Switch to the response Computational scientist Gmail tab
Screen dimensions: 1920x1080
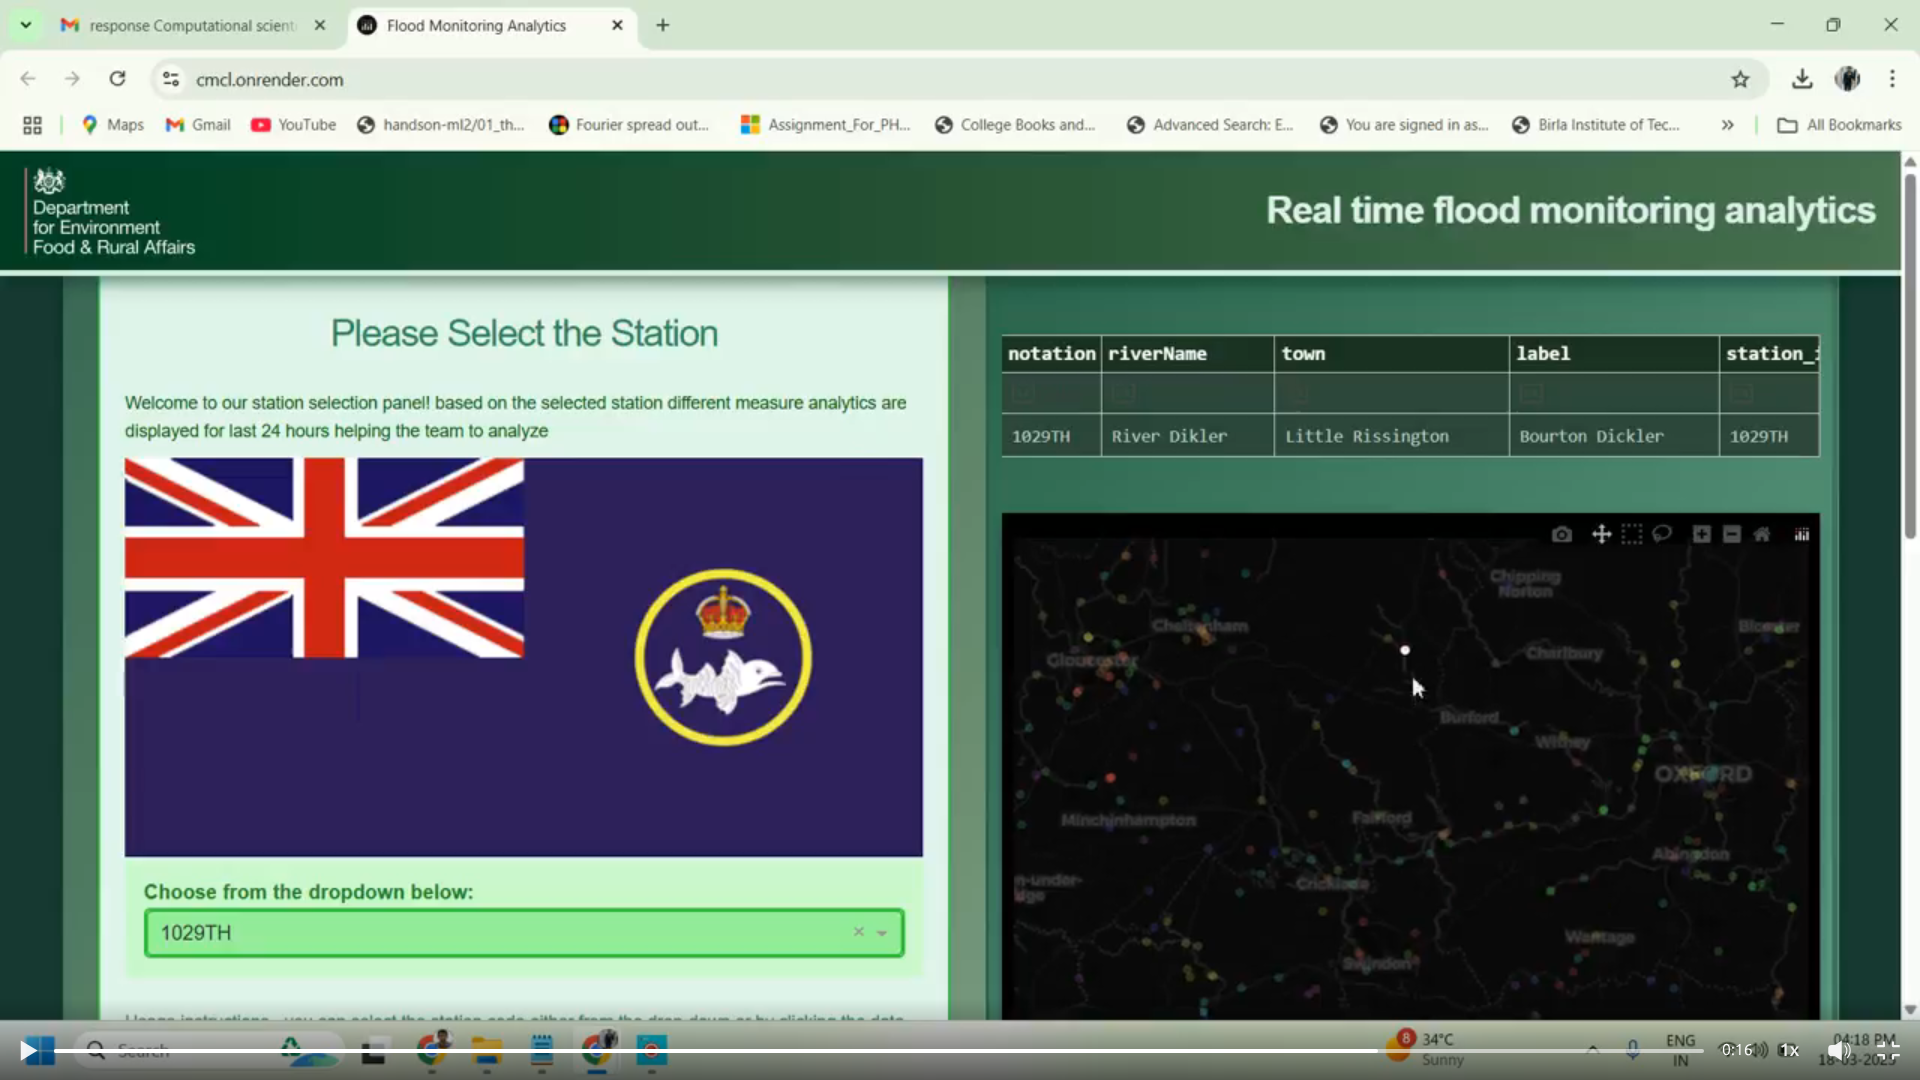coord(192,25)
